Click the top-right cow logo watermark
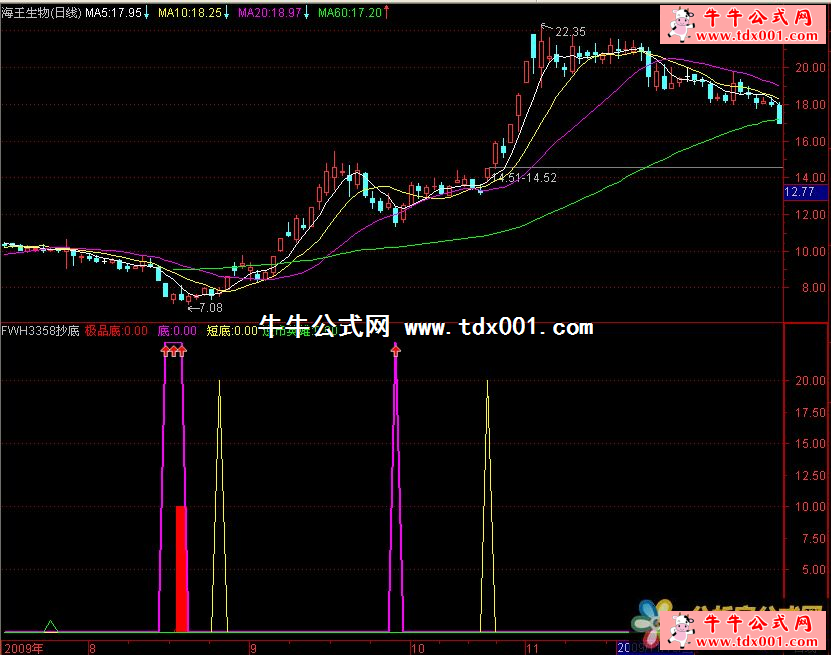Image resolution: width=831 pixels, height=655 pixels. 681,24
